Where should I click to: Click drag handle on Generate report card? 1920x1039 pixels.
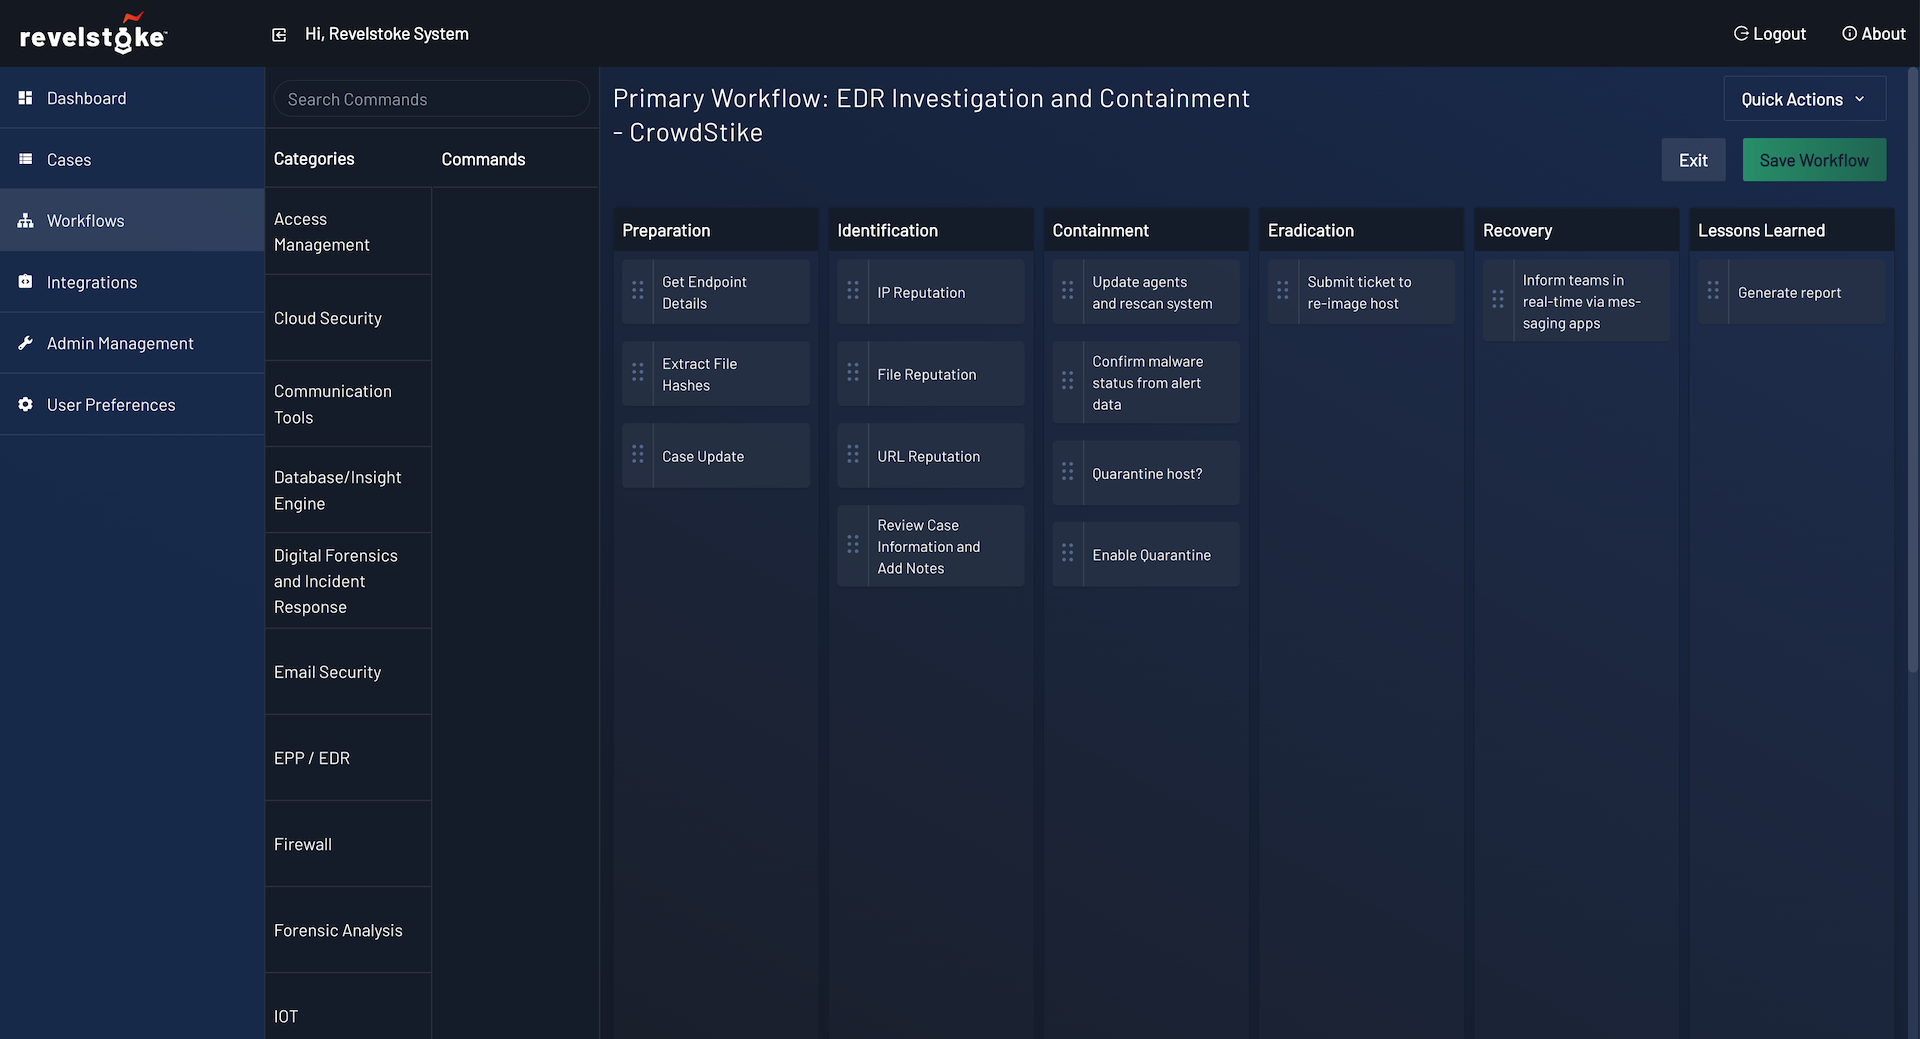point(1713,291)
